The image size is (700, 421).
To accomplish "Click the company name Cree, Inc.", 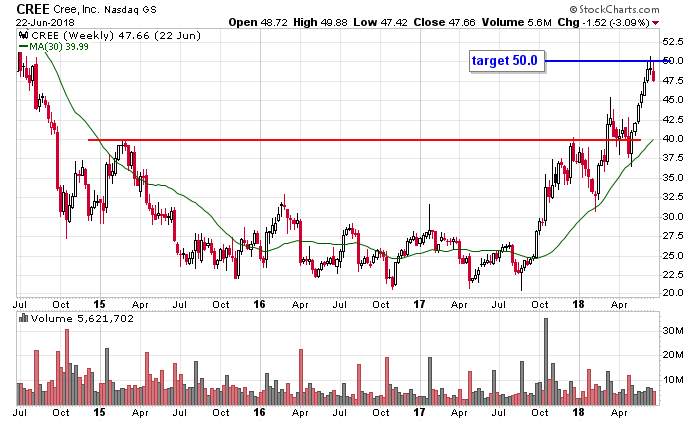I will point(77,9).
